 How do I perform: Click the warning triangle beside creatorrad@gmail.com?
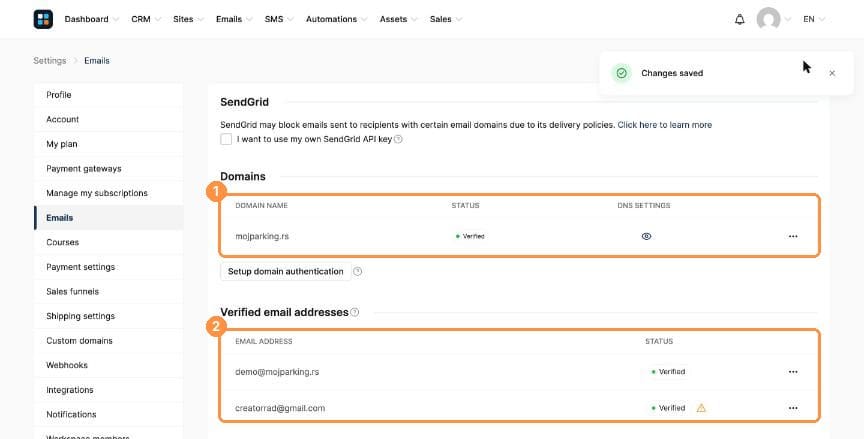(x=701, y=408)
